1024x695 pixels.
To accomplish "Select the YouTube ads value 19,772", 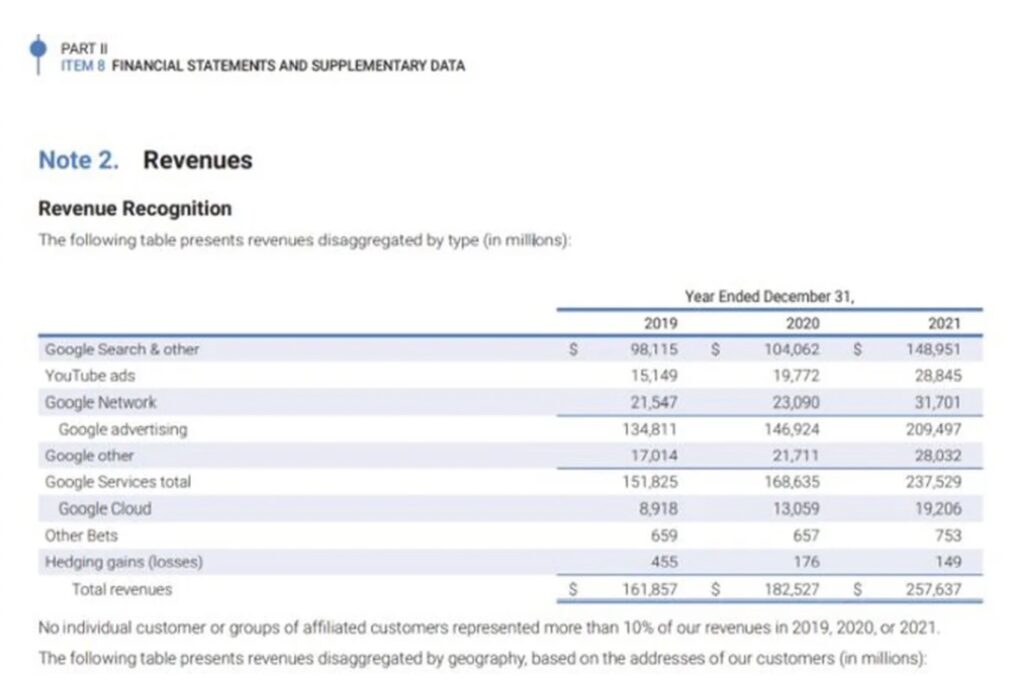I will coord(796,376).
